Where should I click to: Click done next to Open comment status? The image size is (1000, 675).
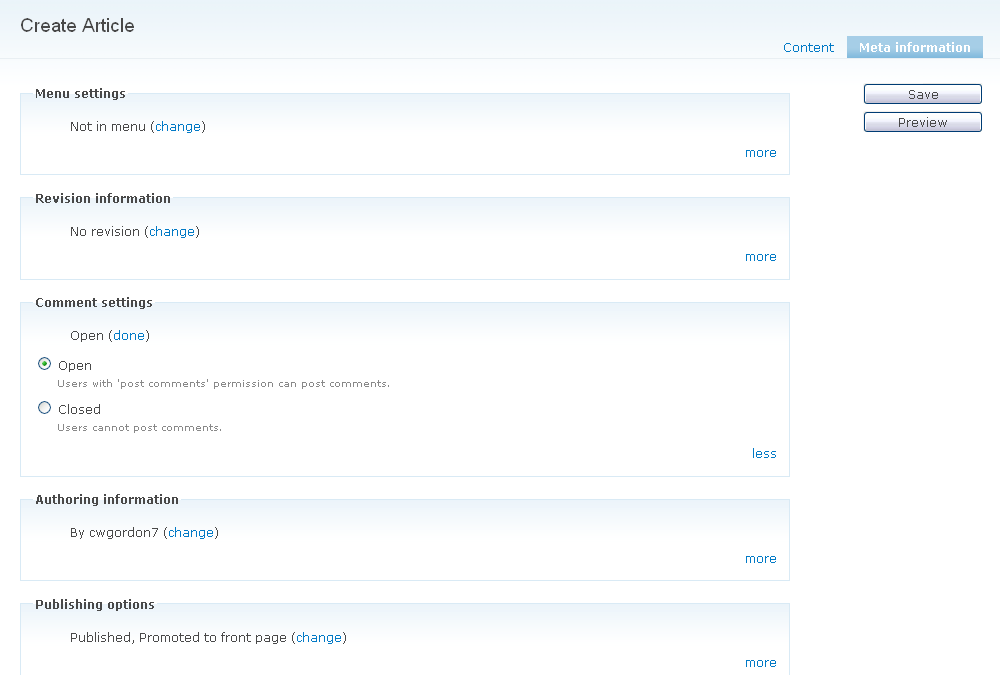[x=129, y=335]
